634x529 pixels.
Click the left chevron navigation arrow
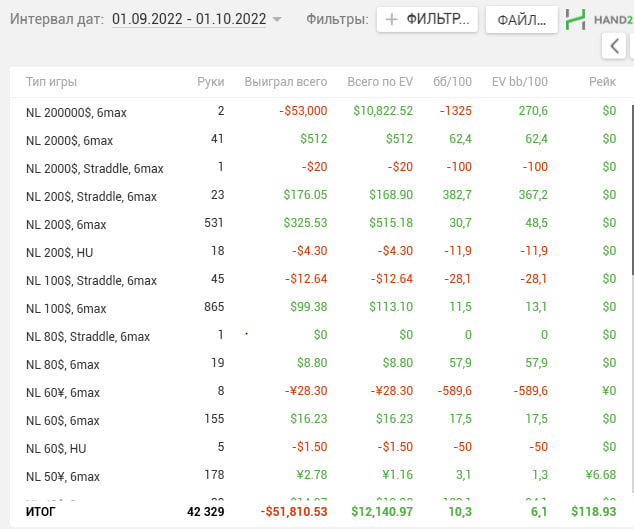pos(614,46)
